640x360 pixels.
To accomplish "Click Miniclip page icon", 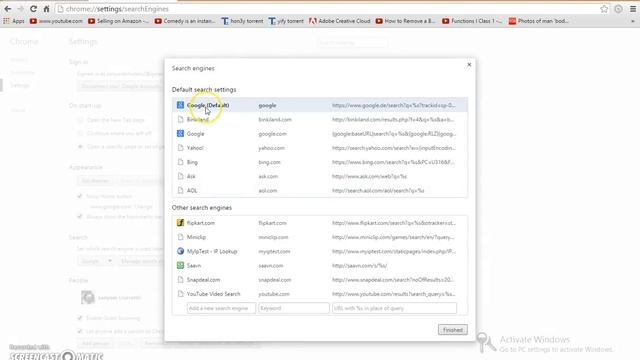I will [x=180, y=237].
